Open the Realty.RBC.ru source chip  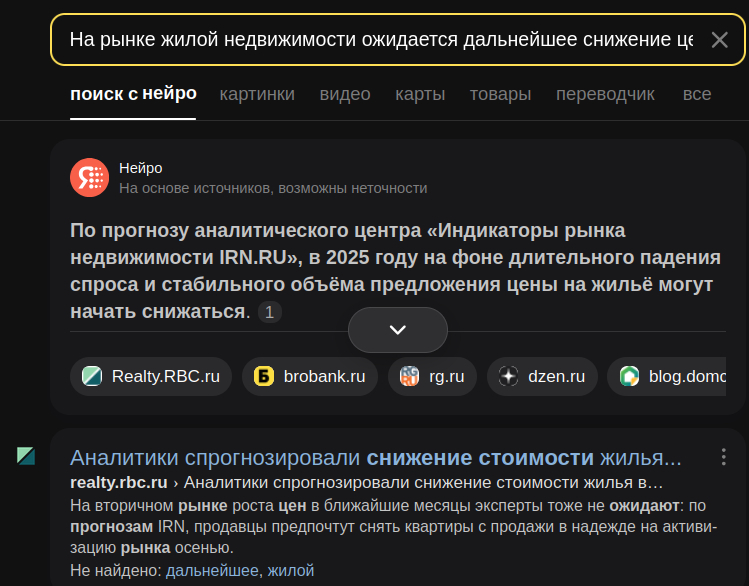point(151,376)
